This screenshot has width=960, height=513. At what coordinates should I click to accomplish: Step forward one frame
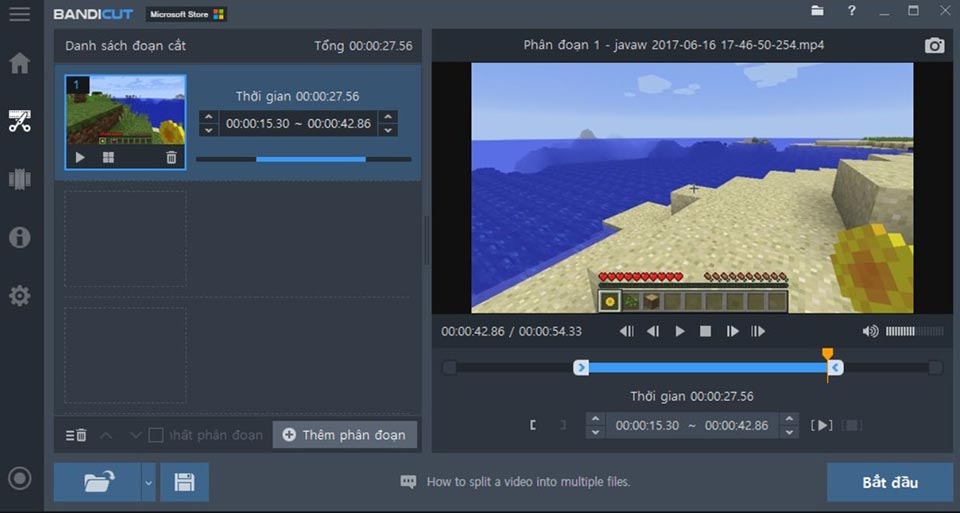[732, 331]
